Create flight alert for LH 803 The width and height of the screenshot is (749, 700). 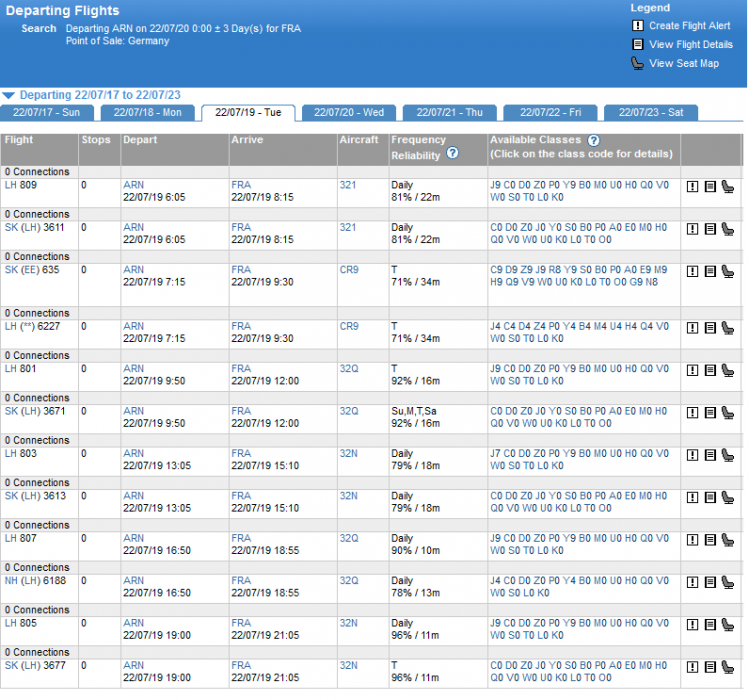click(693, 455)
